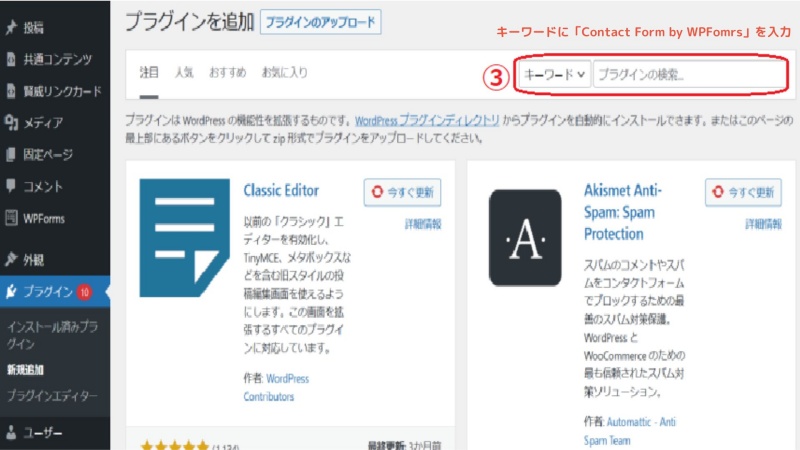Screen dimensions: 800x450
Task: Switch to the 注目 tab
Action: [149, 72]
